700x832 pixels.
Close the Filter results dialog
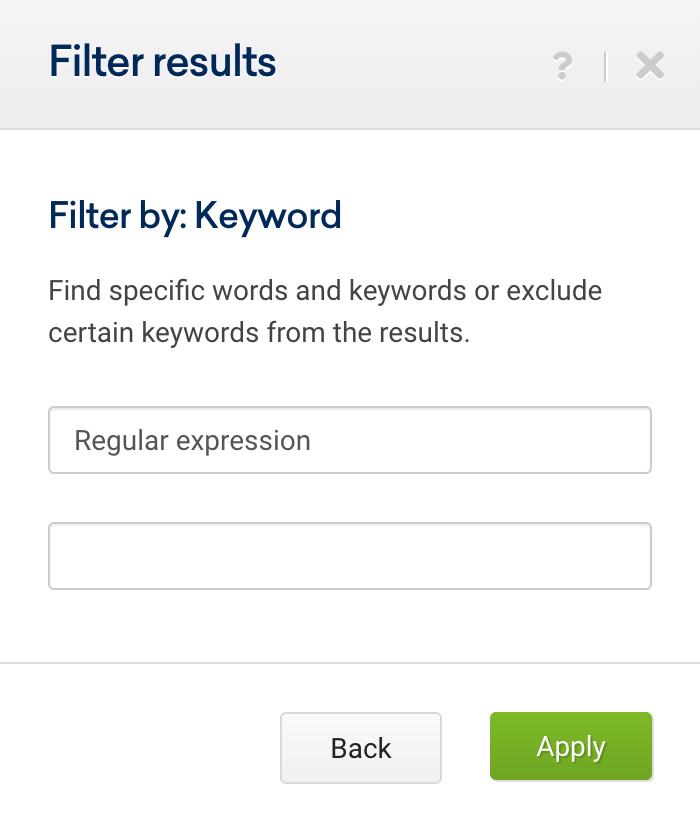point(650,66)
